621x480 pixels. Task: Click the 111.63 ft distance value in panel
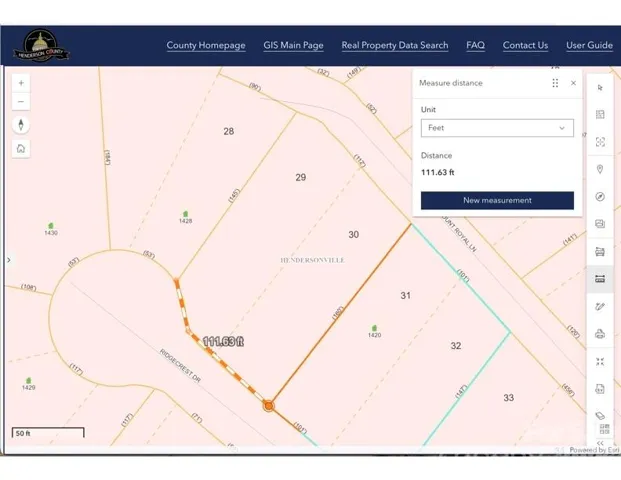tap(437, 172)
